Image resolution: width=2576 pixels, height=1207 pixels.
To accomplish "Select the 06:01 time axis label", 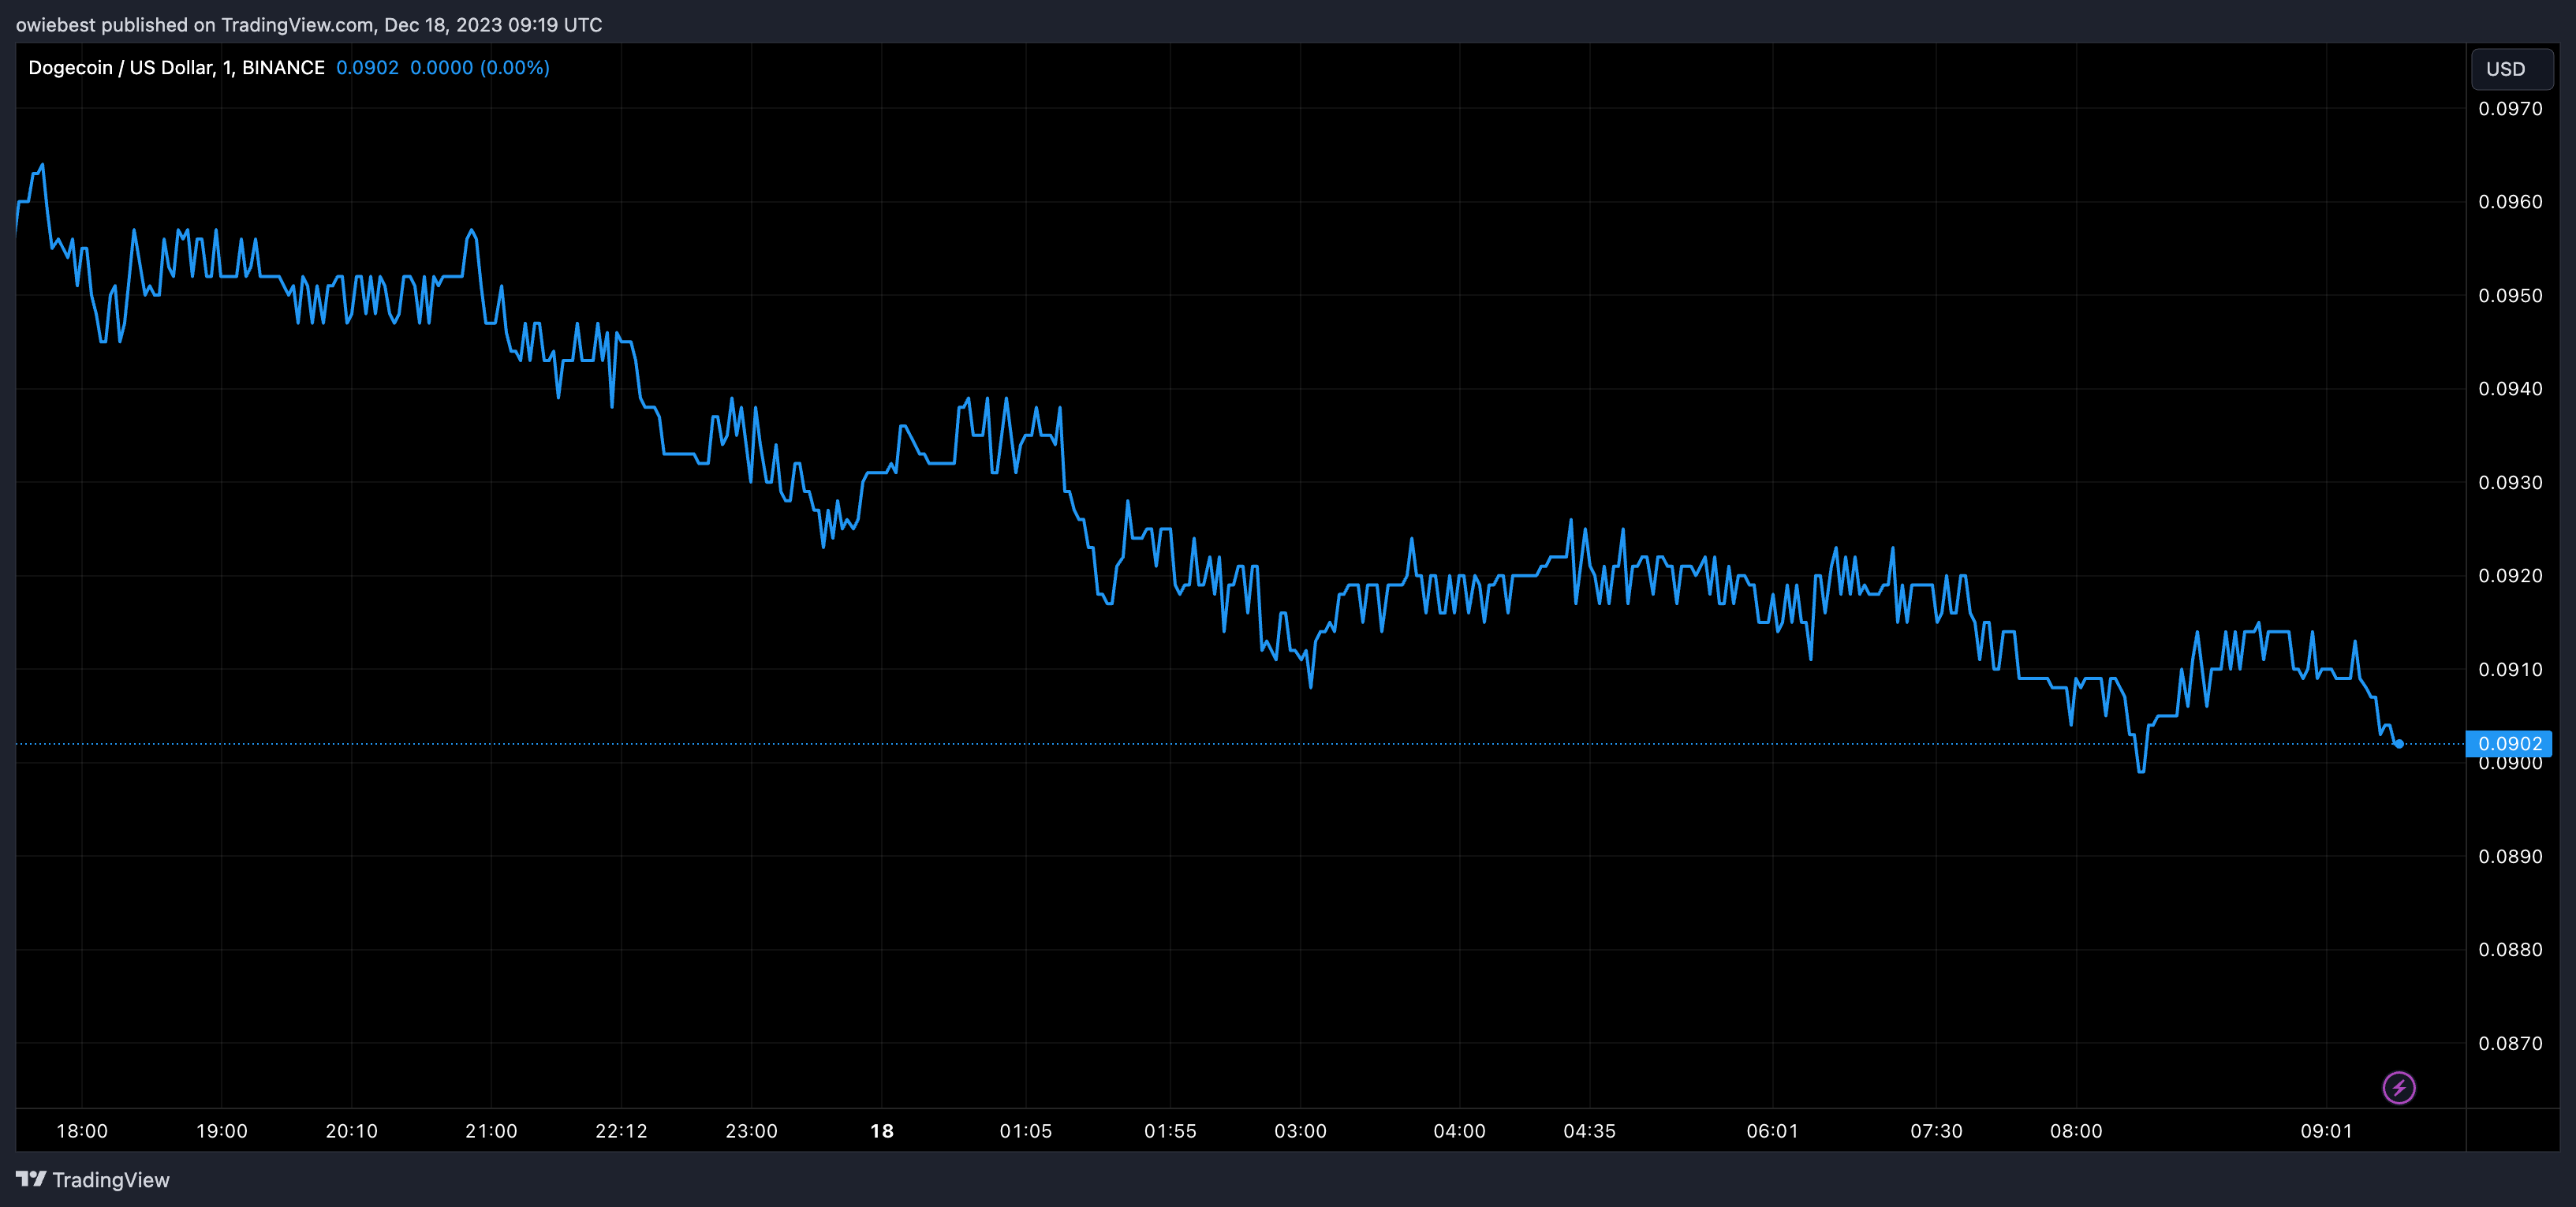I will 1772,1131.
